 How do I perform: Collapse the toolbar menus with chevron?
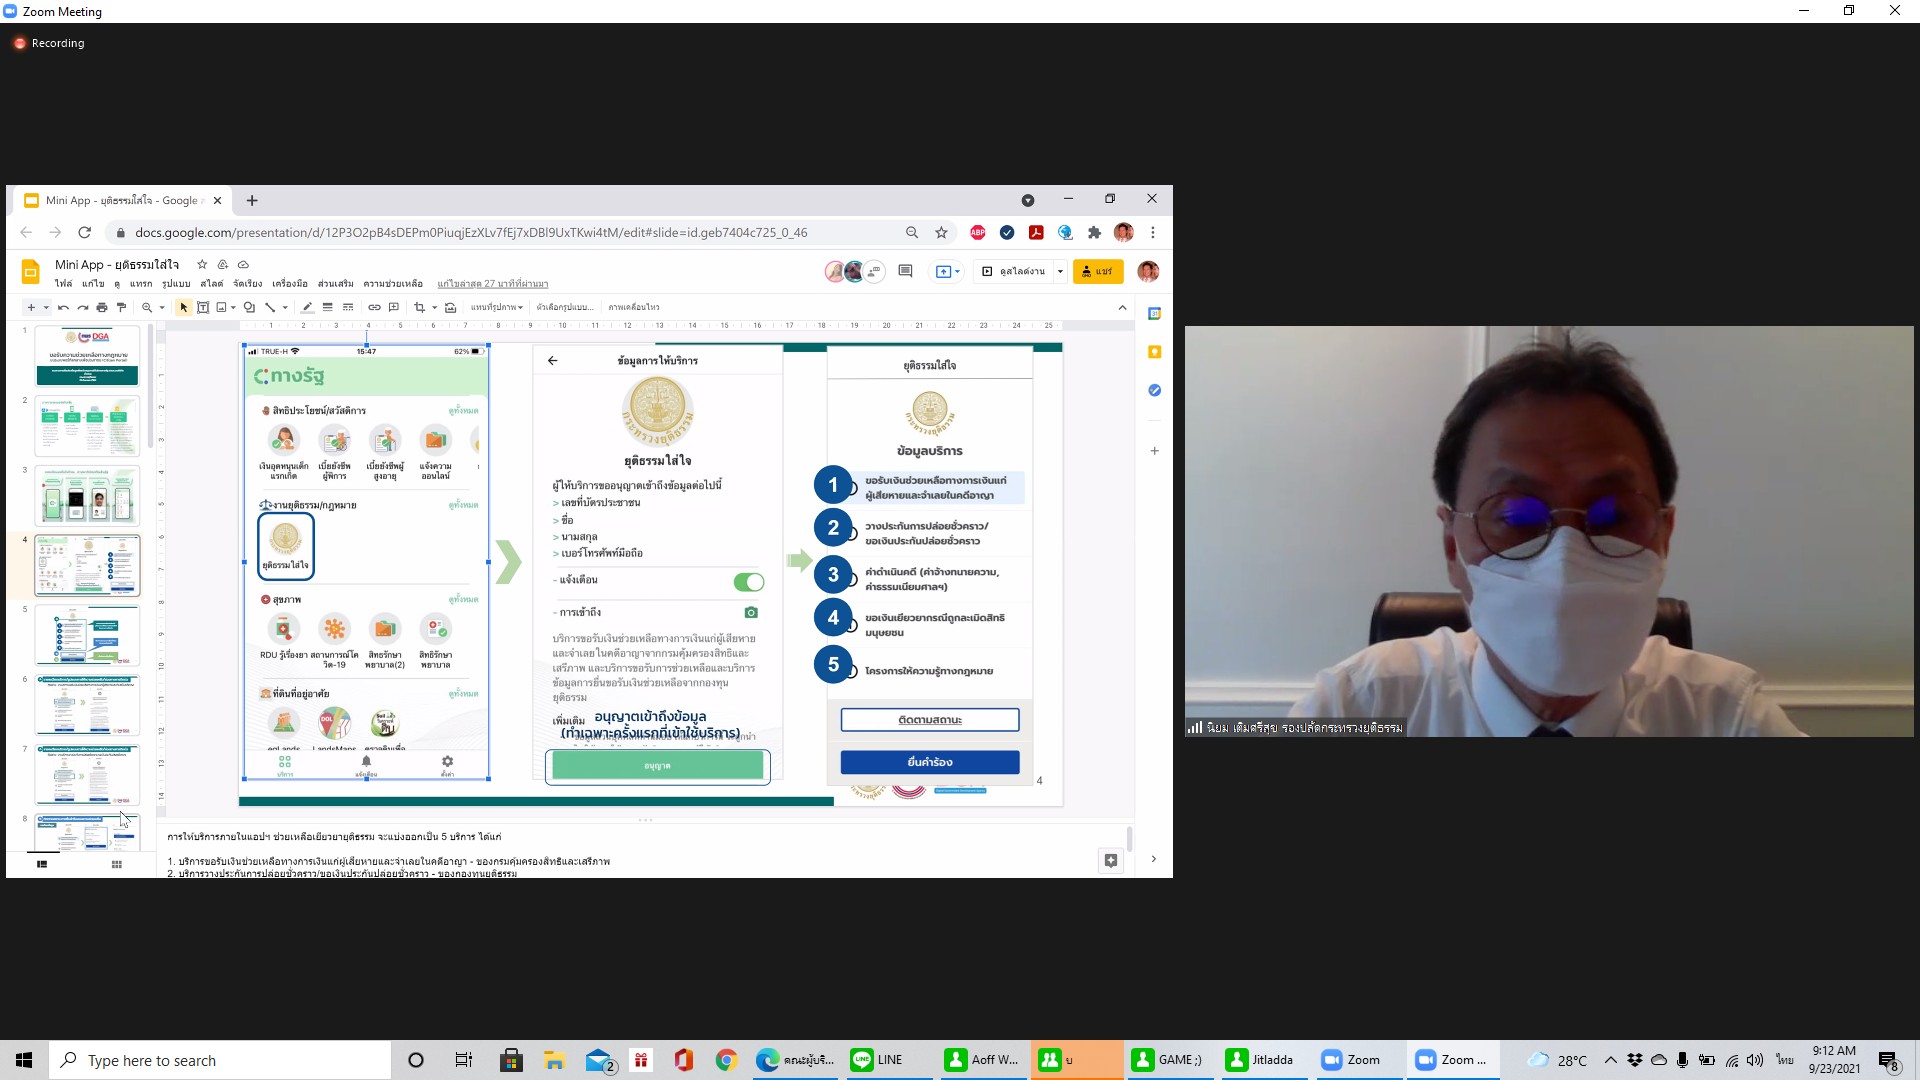[1122, 307]
